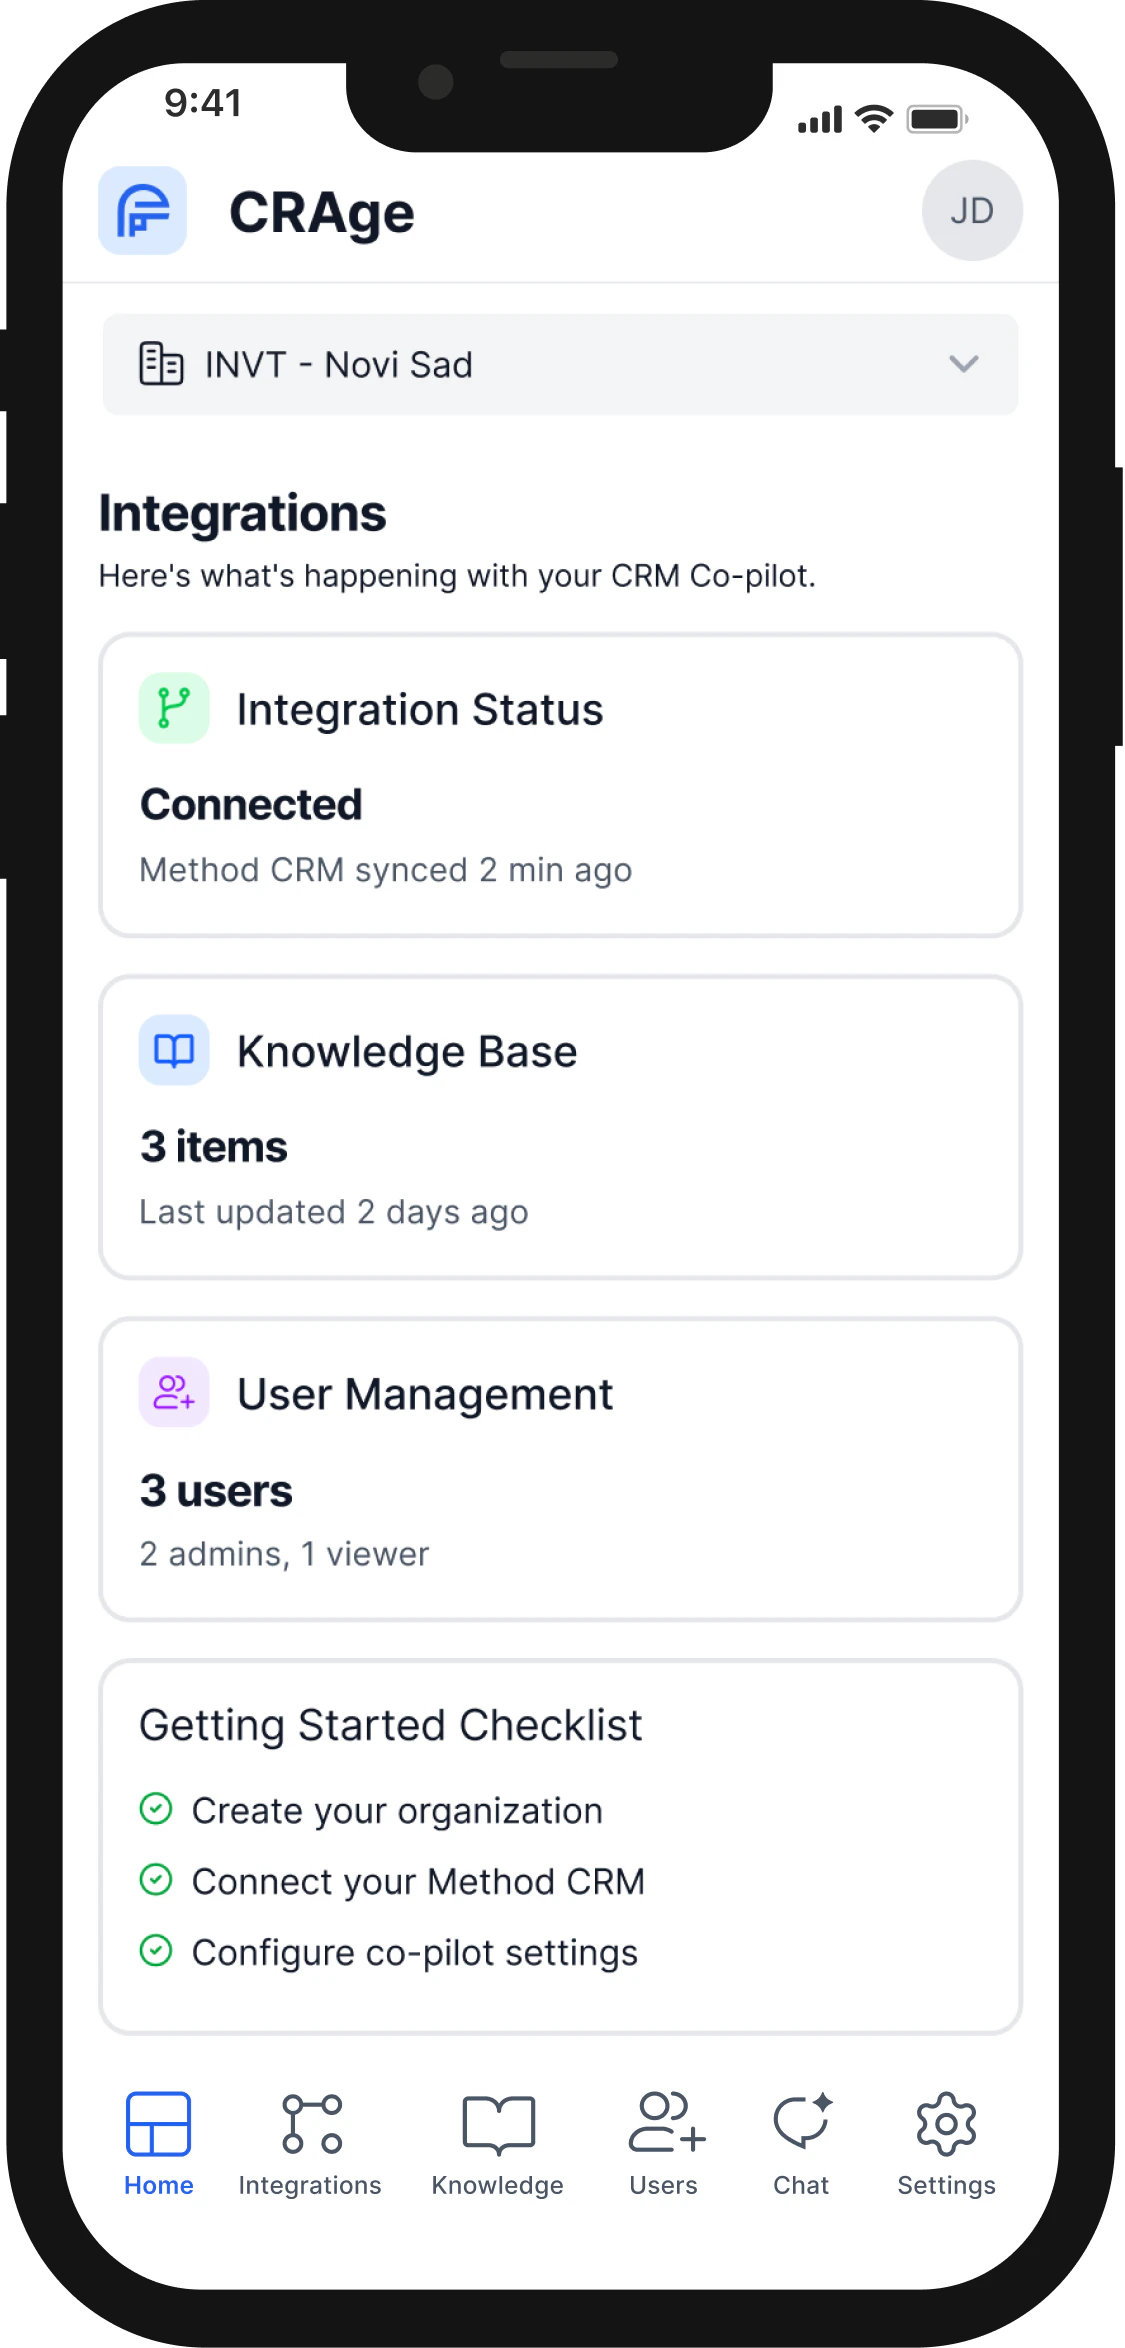Viewport: 1125px width, 2348px height.
Task: Select the Integration Status branch icon
Action: pyautogui.click(x=173, y=707)
